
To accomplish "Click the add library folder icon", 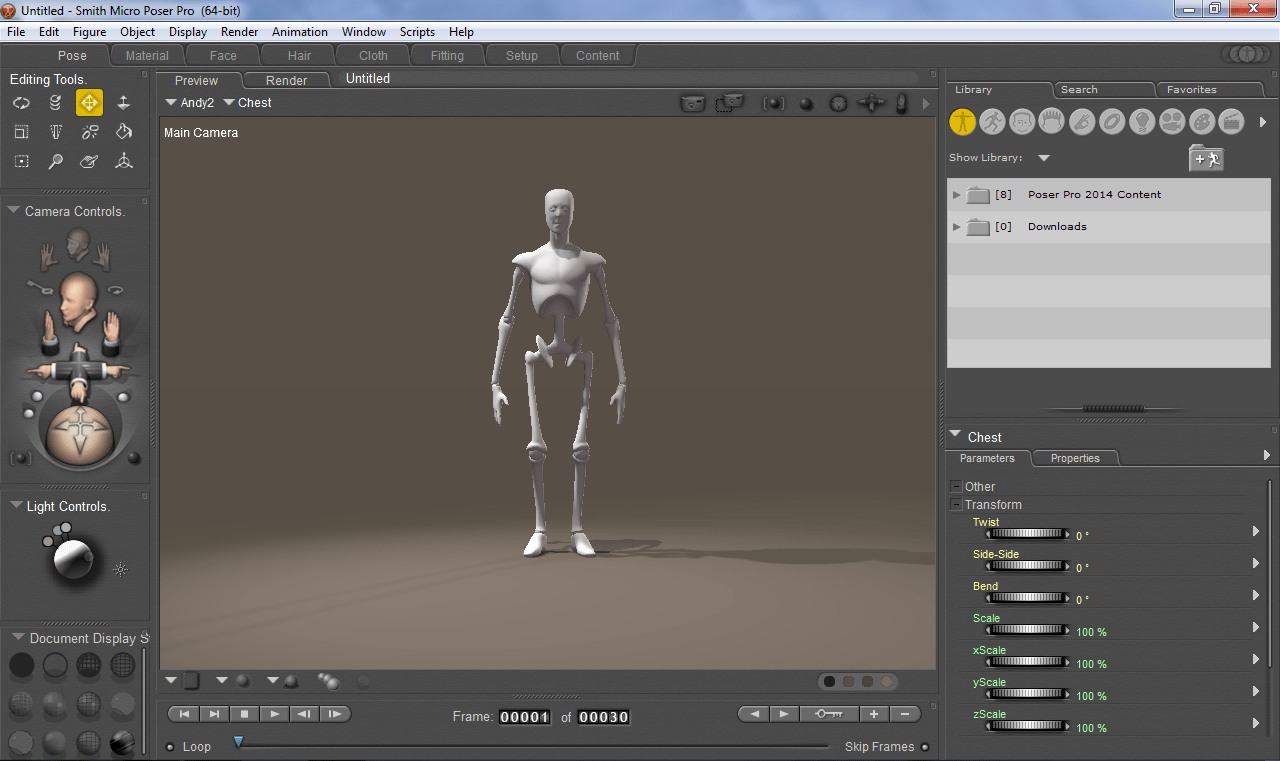I will pyautogui.click(x=1206, y=158).
